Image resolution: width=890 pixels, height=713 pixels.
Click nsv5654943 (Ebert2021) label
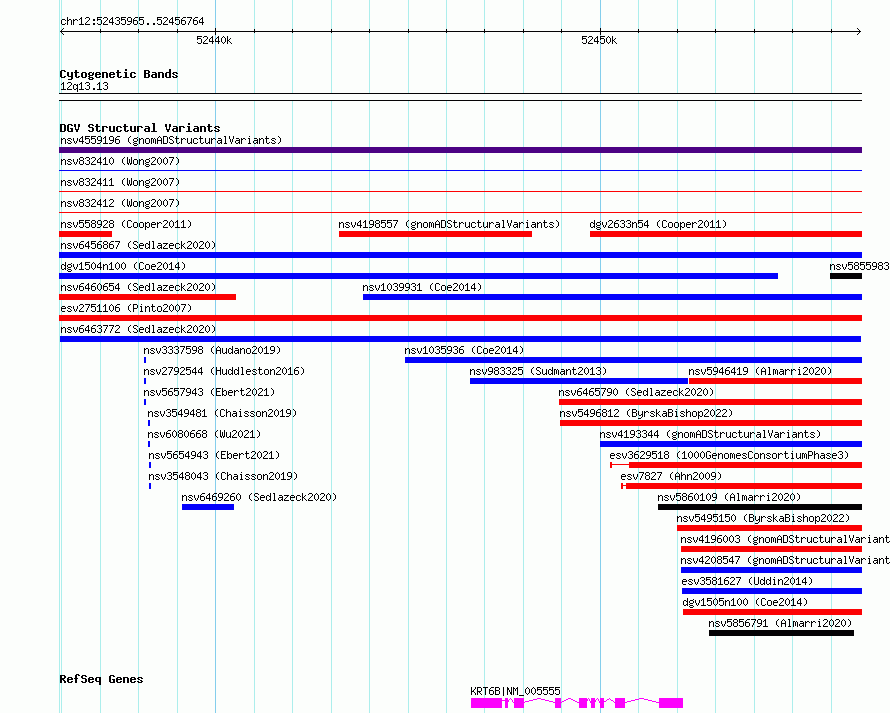pyautogui.click(x=214, y=455)
